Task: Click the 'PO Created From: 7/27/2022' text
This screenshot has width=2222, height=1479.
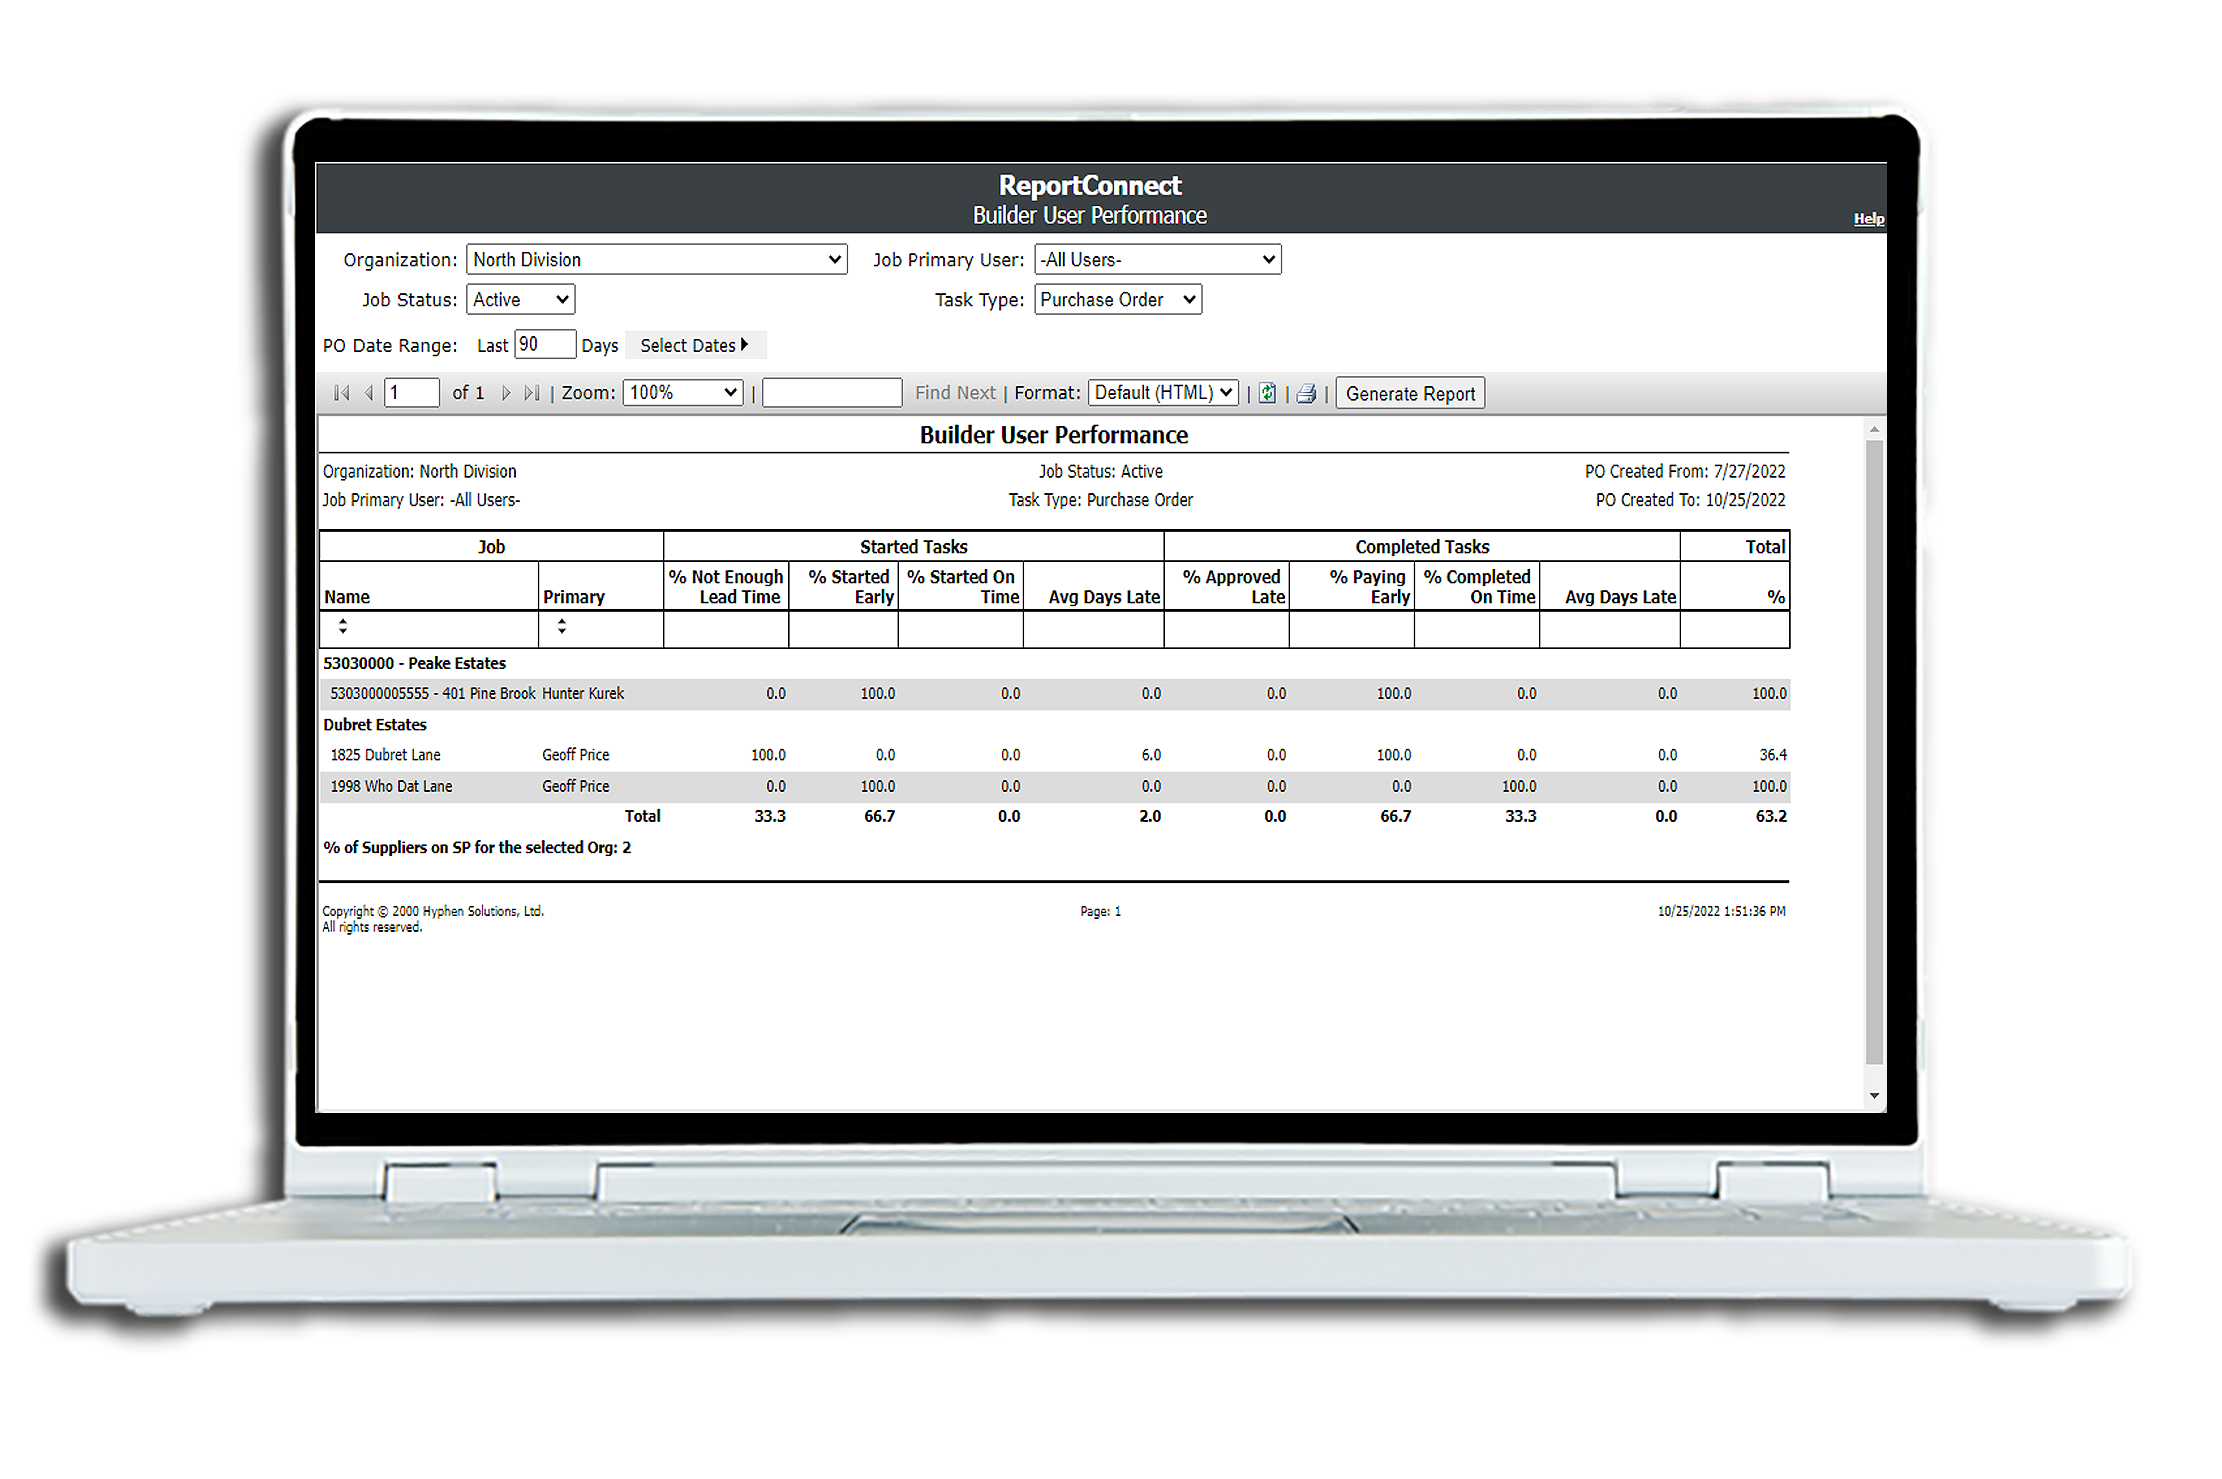Action: pos(1685,472)
